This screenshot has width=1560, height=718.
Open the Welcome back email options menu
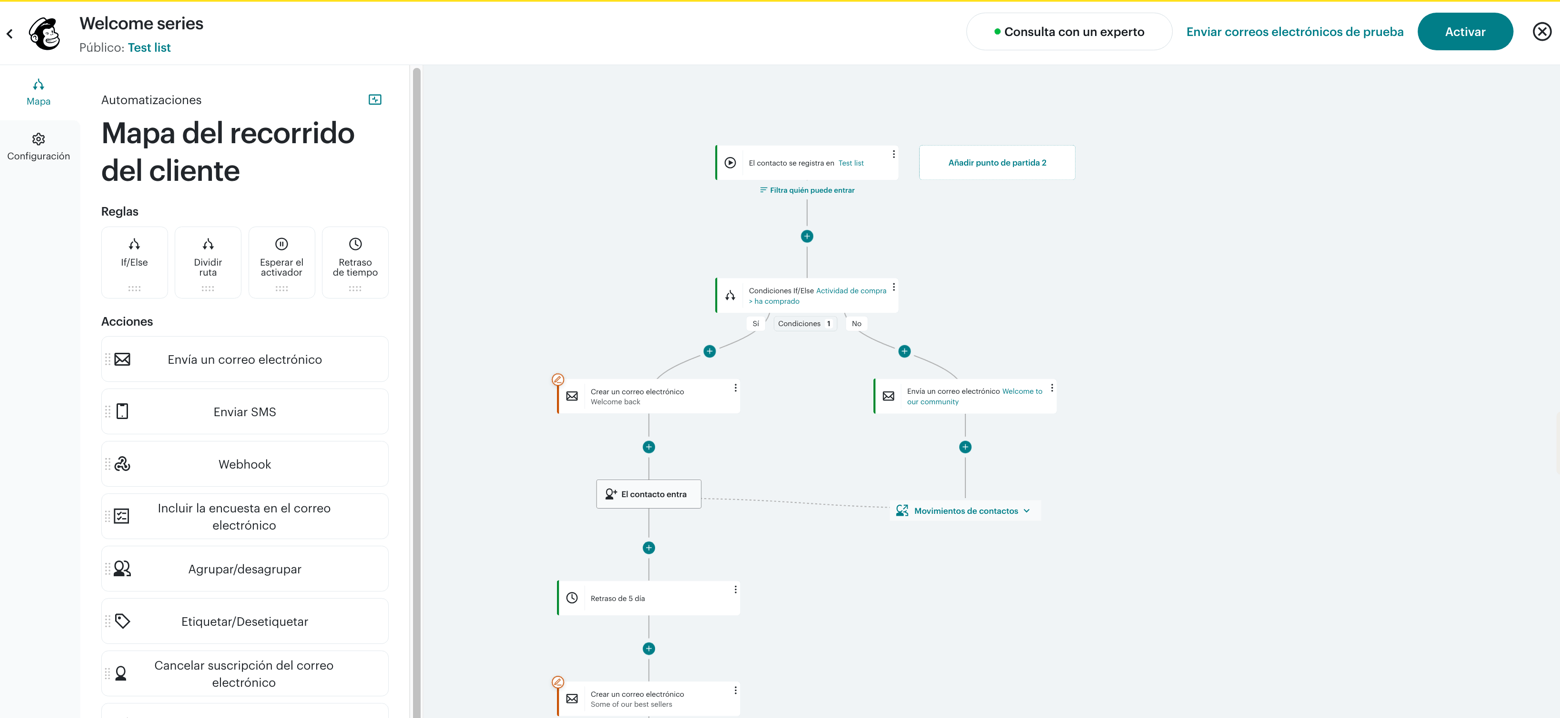click(736, 388)
